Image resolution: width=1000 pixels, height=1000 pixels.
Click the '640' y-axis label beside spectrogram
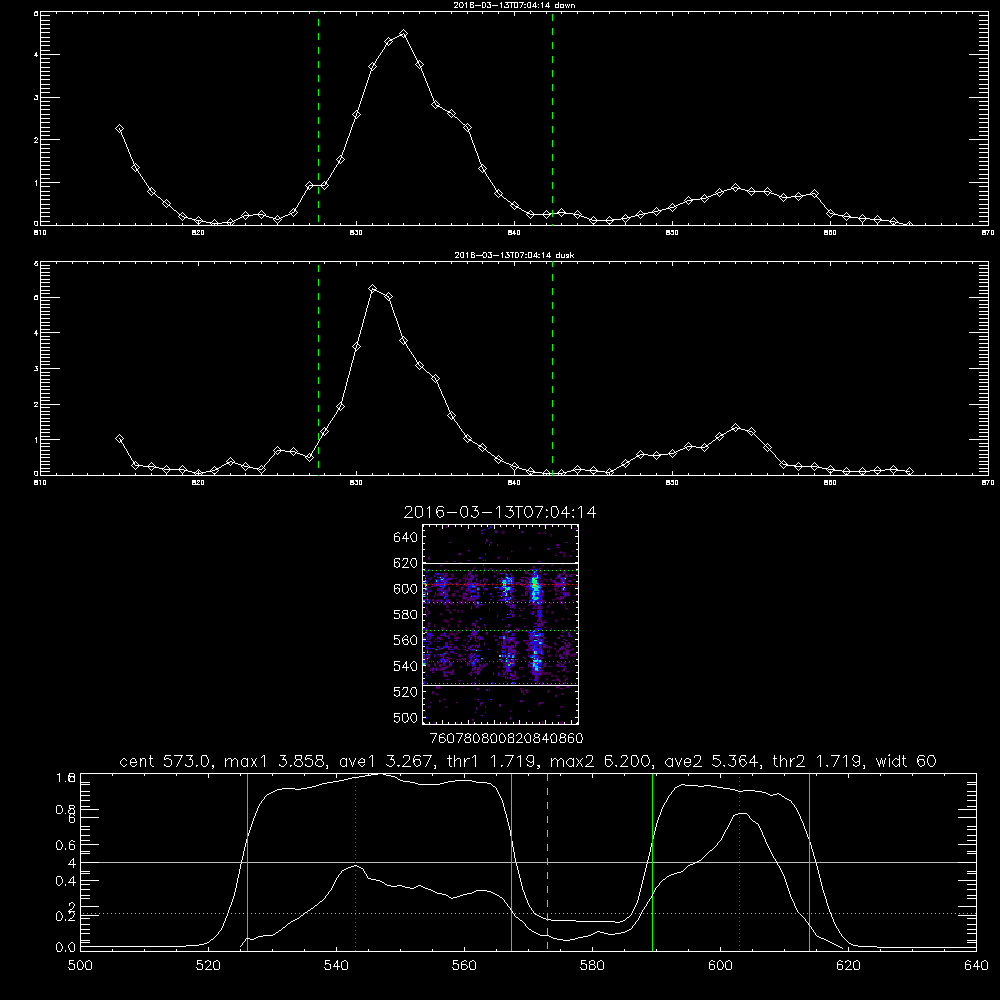406,538
